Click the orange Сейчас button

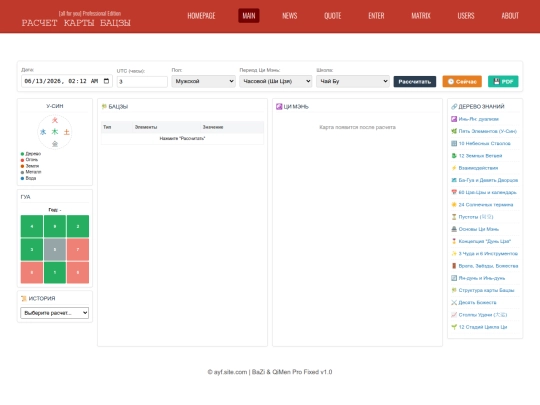pos(462,82)
